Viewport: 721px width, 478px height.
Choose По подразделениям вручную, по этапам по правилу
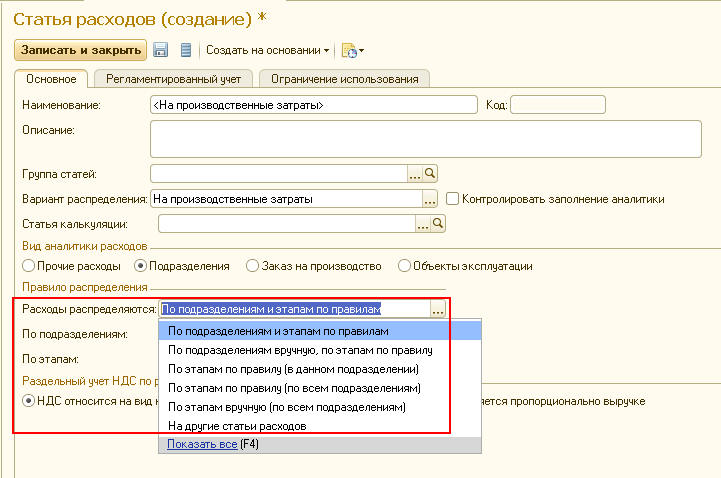320,350
